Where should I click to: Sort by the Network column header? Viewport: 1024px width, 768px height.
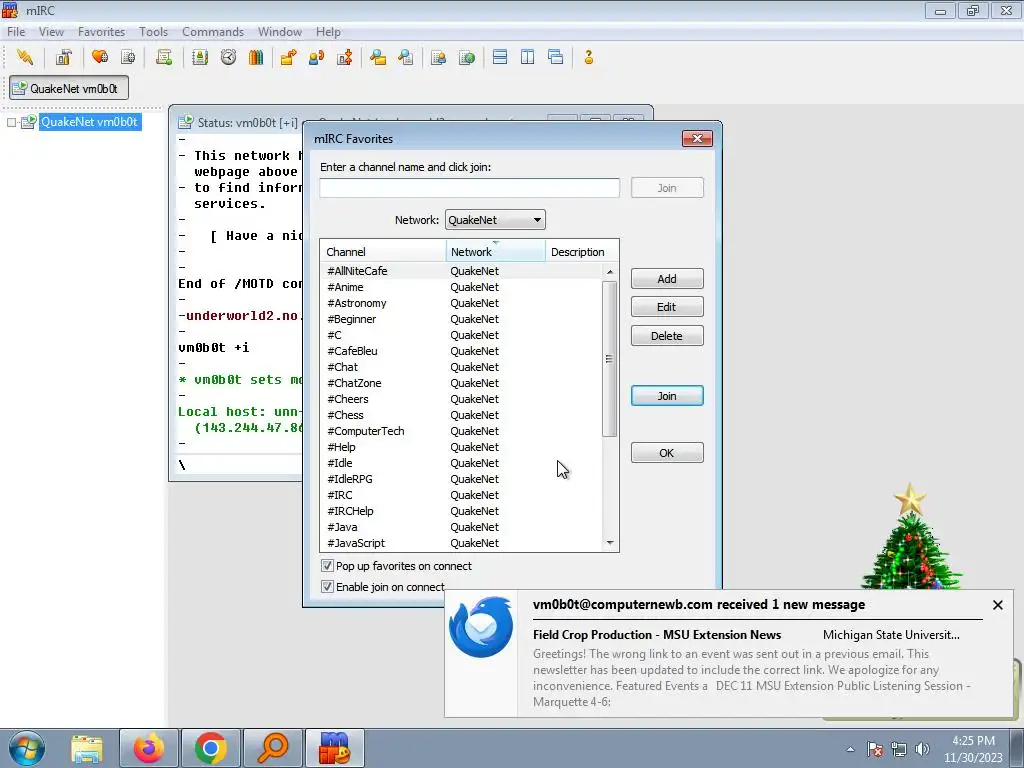point(495,251)
